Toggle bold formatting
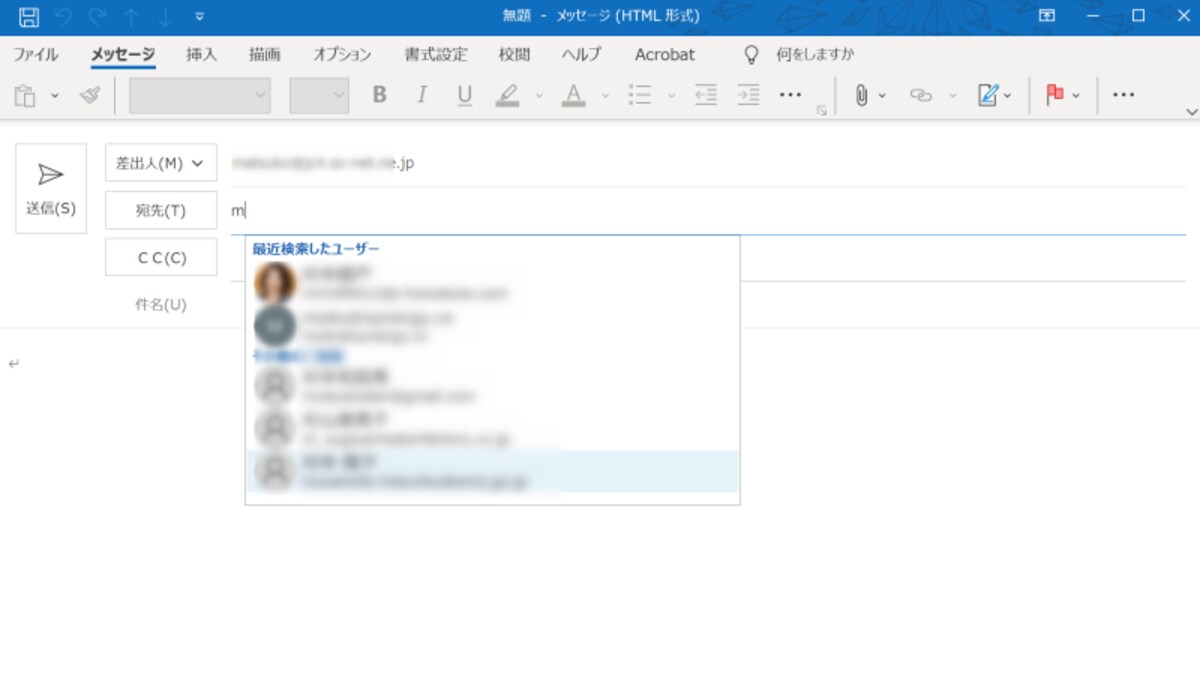The width and height of the screenshot is (1200, 683). (x=380, y=95)
